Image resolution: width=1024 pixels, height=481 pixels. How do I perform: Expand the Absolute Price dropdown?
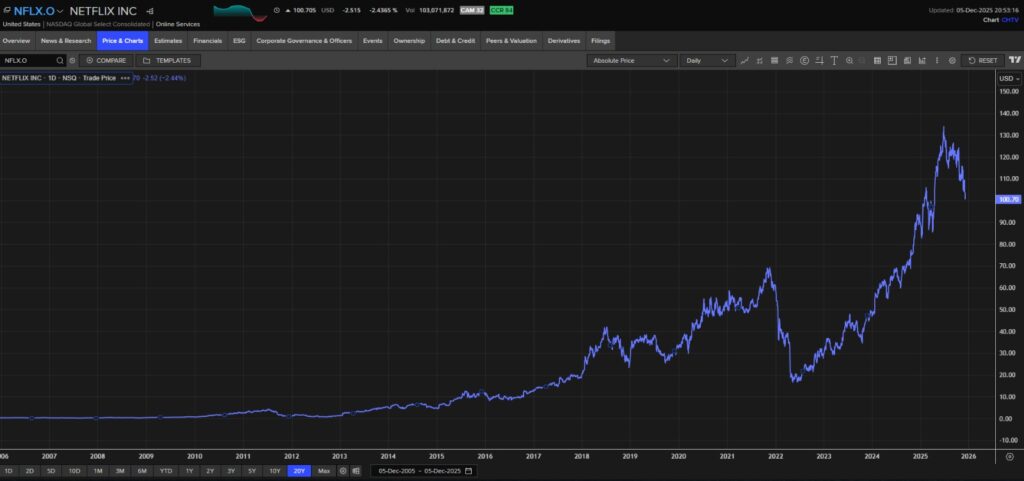631,60
